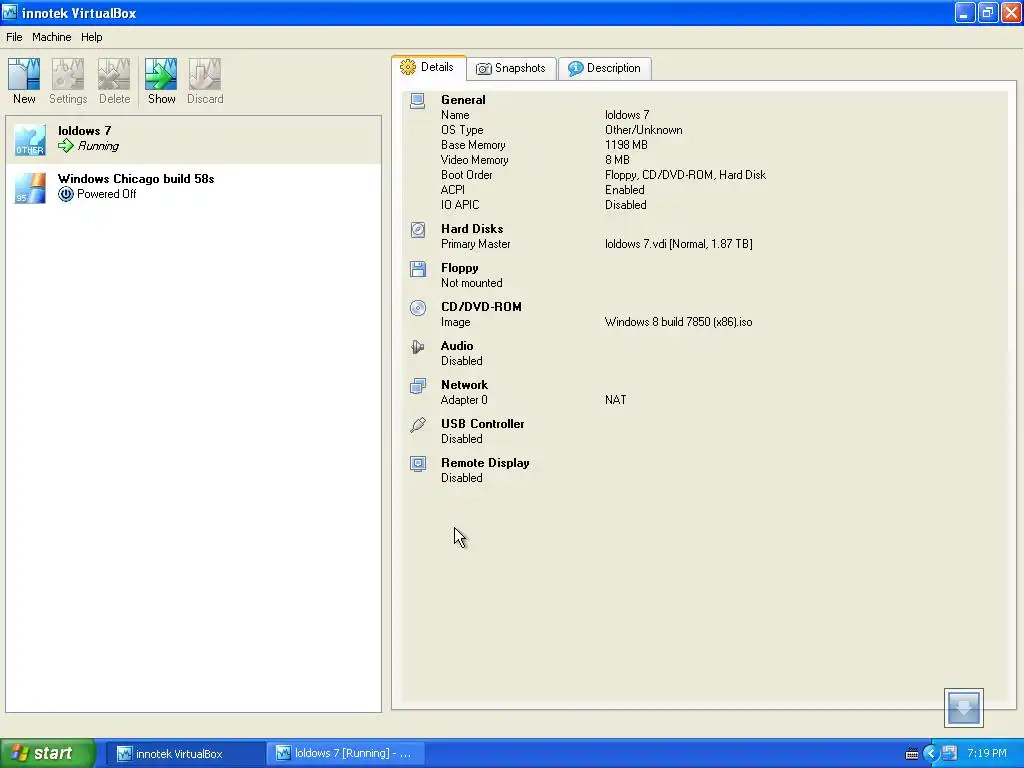1024x768 pixels.
Task: Click the USB Controller section heading
Action: [482, 424]
